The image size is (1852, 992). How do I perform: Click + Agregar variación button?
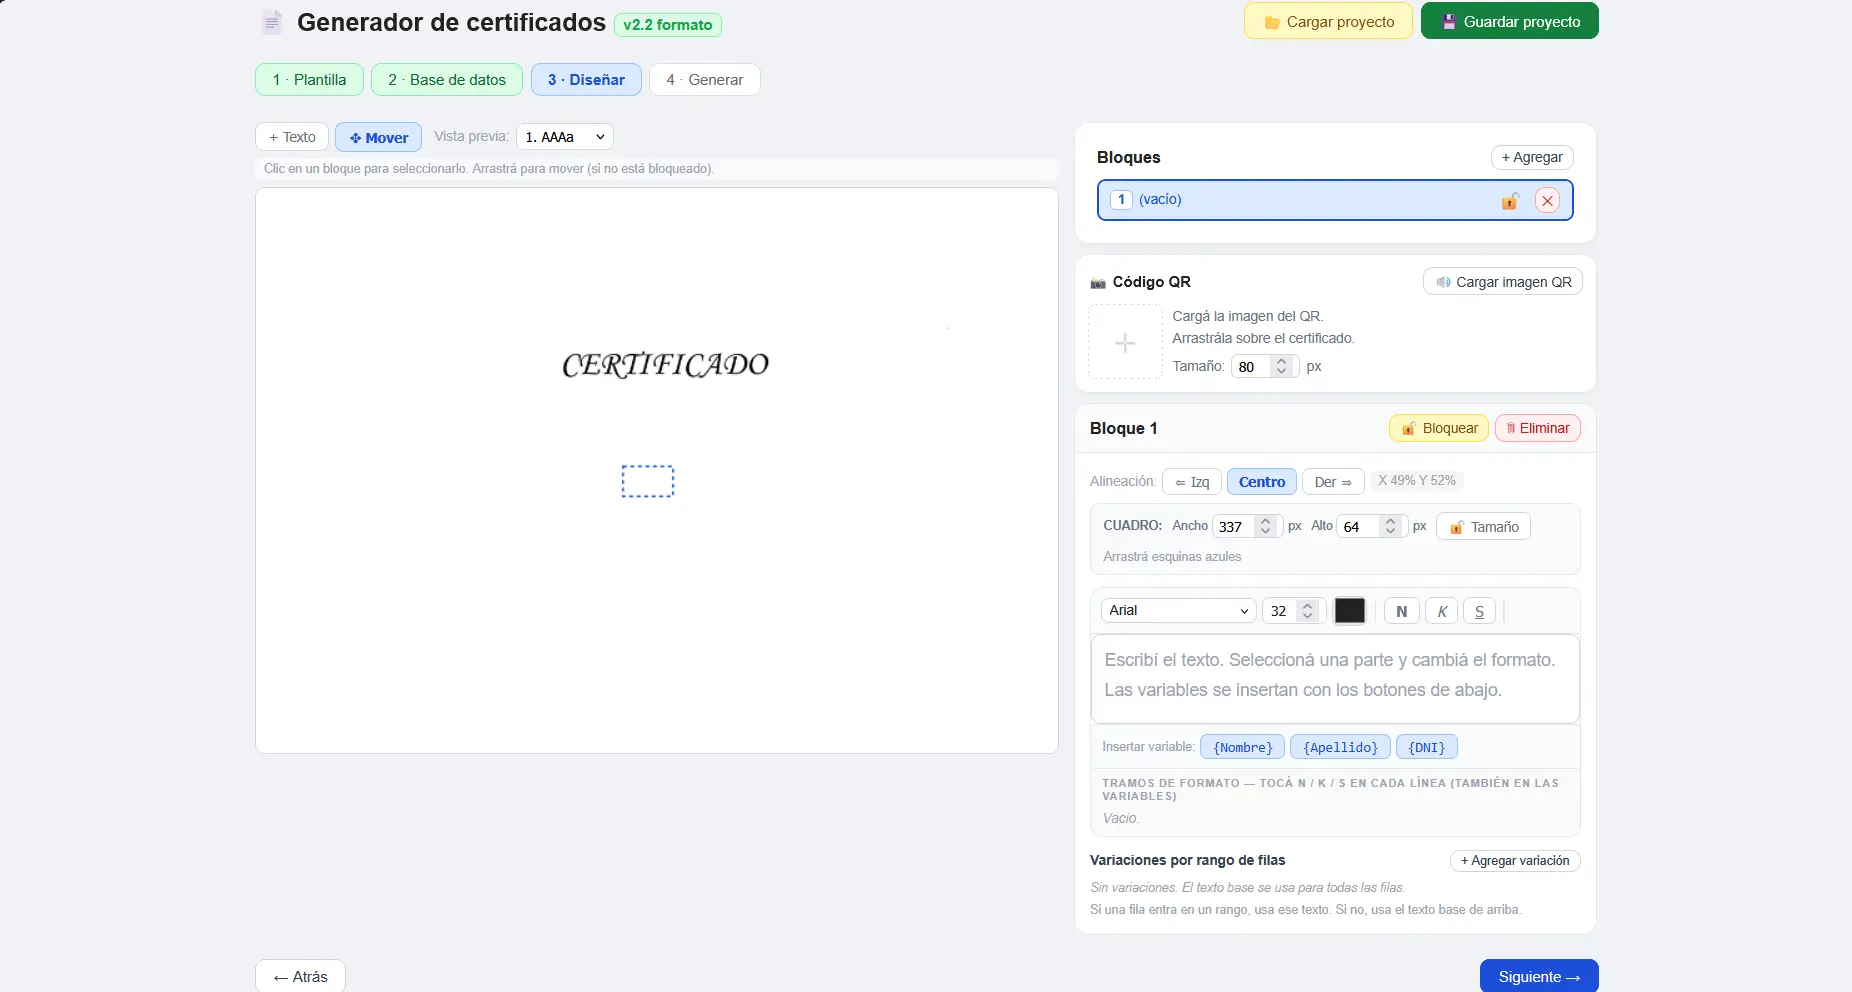pos(1515,861)
